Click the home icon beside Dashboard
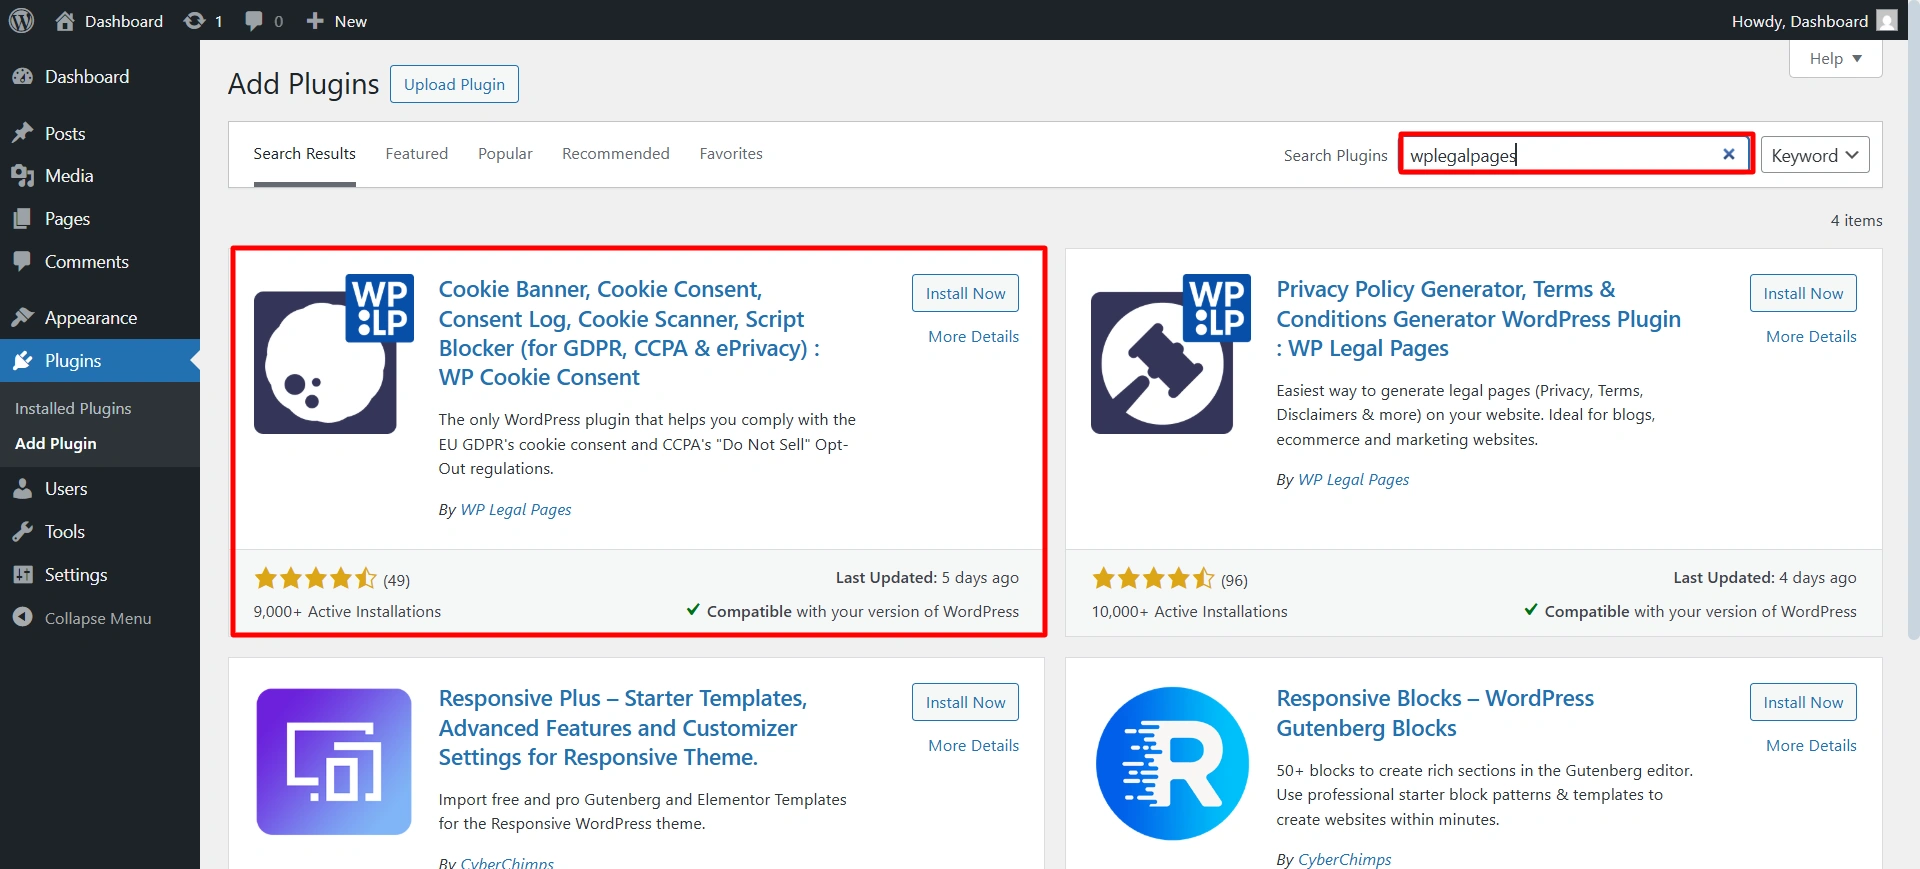 (65, 21)
